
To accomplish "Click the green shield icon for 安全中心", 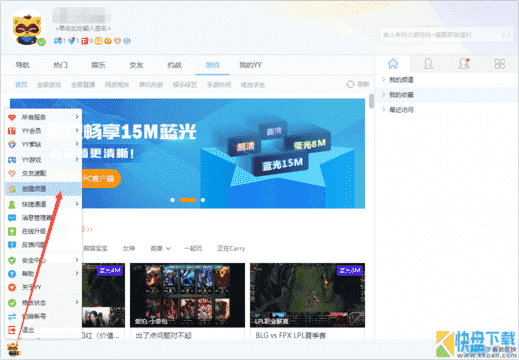I will point(12,260).
